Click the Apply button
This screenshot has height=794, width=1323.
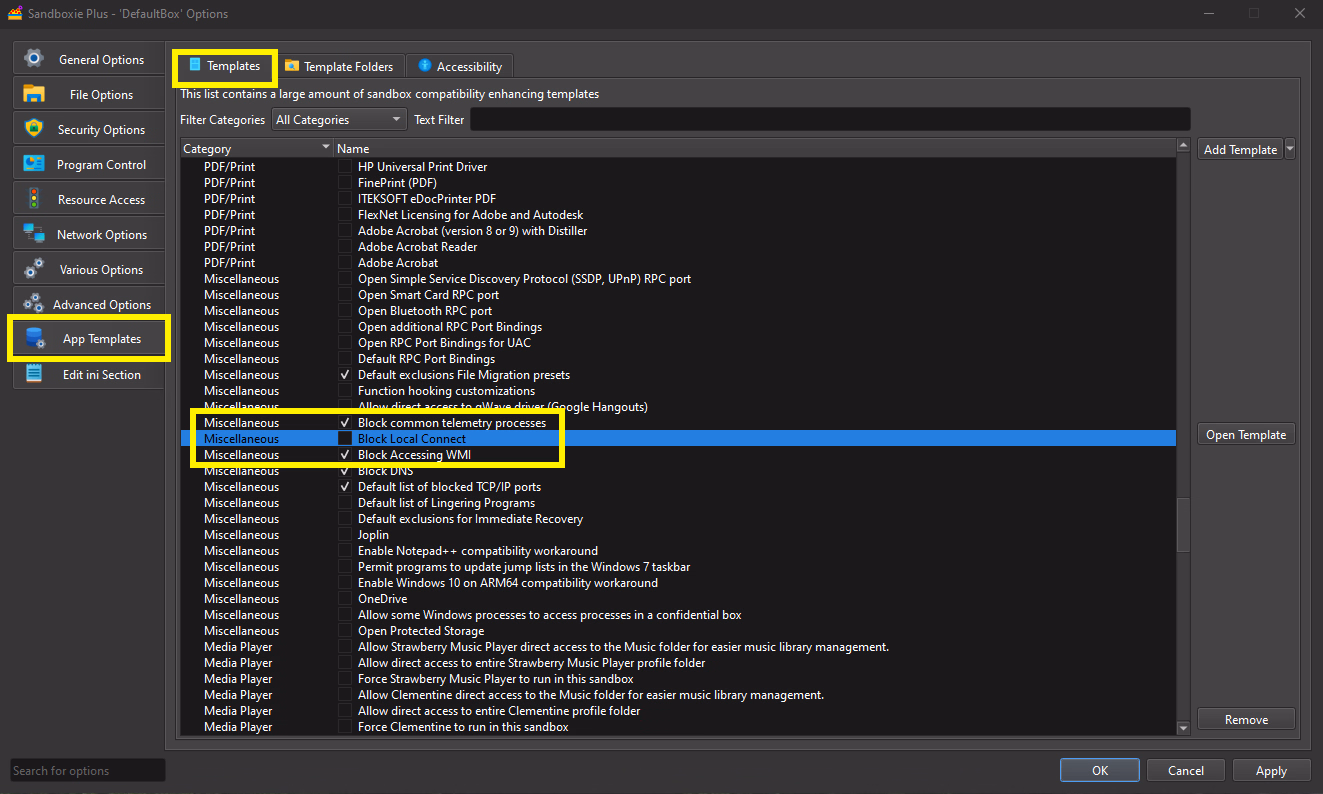click(1271, 771)
